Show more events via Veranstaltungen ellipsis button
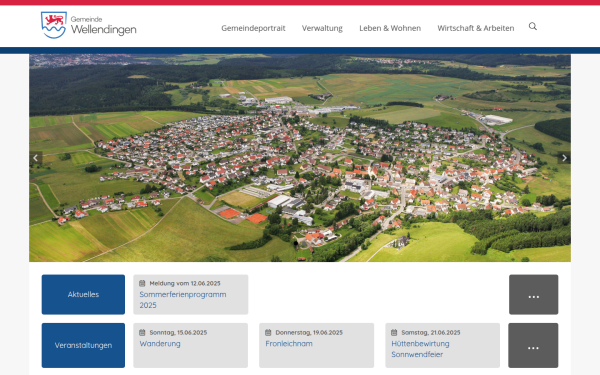This screenshot has height=375, width=600. [533, 345]
